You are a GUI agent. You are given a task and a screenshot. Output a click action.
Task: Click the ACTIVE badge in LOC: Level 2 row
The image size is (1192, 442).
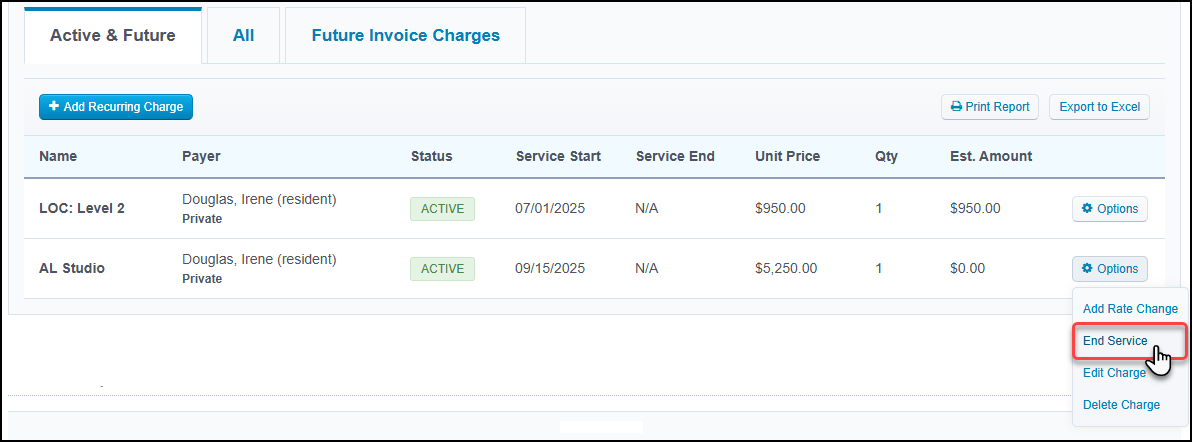pyautogui.click(x=442, y=208)
